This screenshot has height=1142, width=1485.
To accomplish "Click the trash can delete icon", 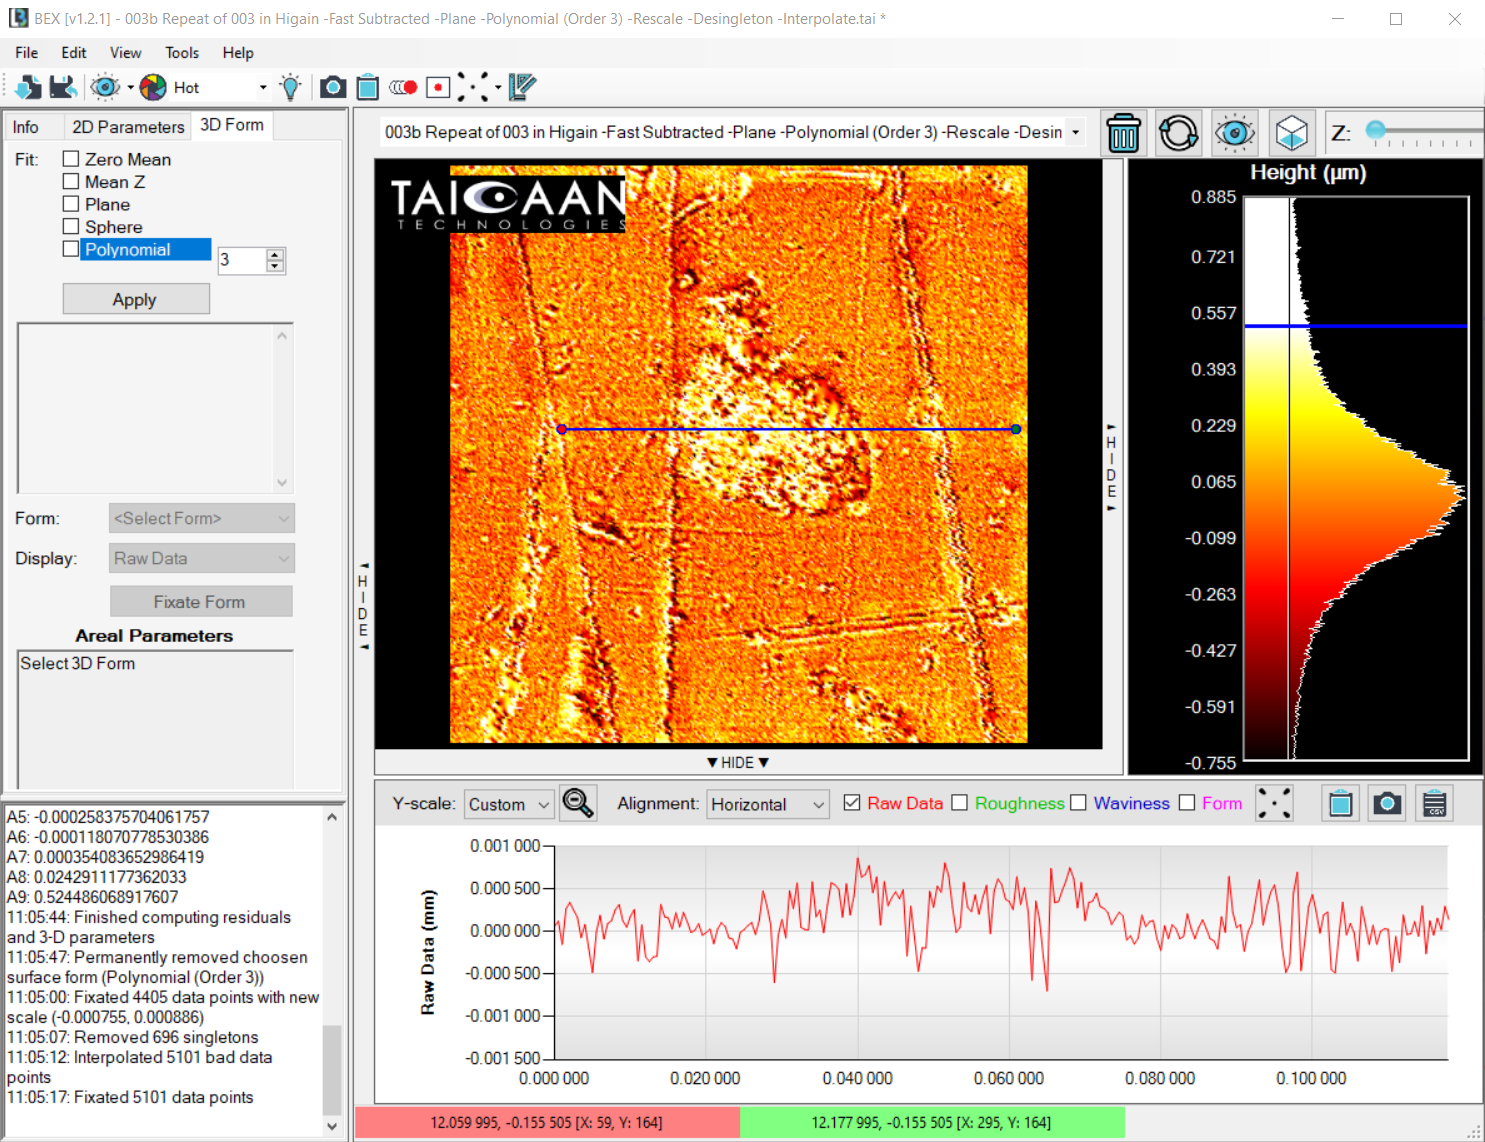I will [x=1123, y=133].
